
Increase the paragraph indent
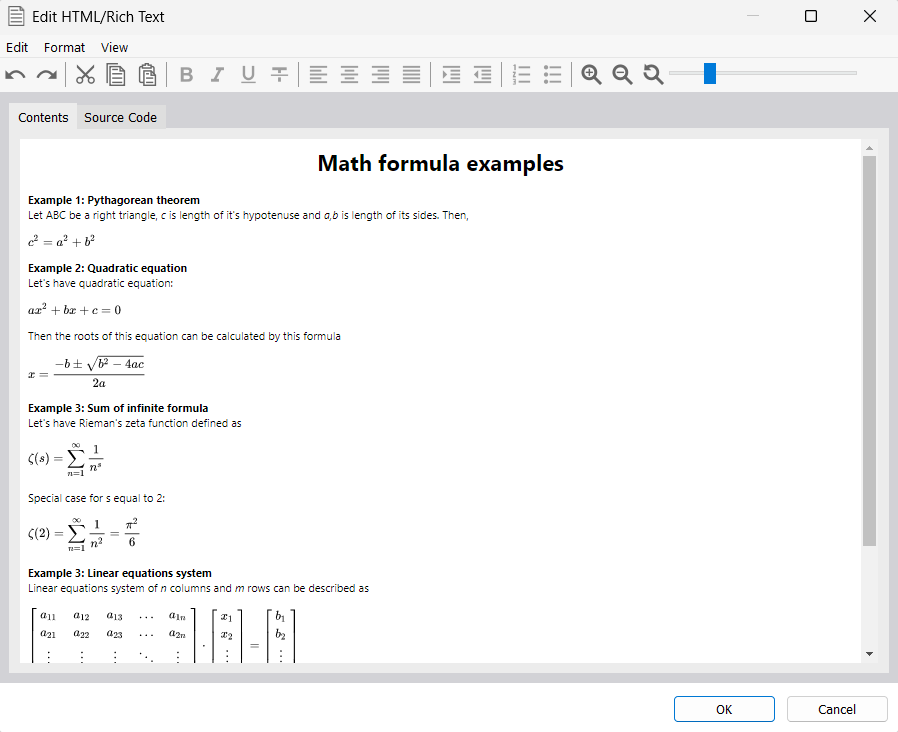point(451,73)
